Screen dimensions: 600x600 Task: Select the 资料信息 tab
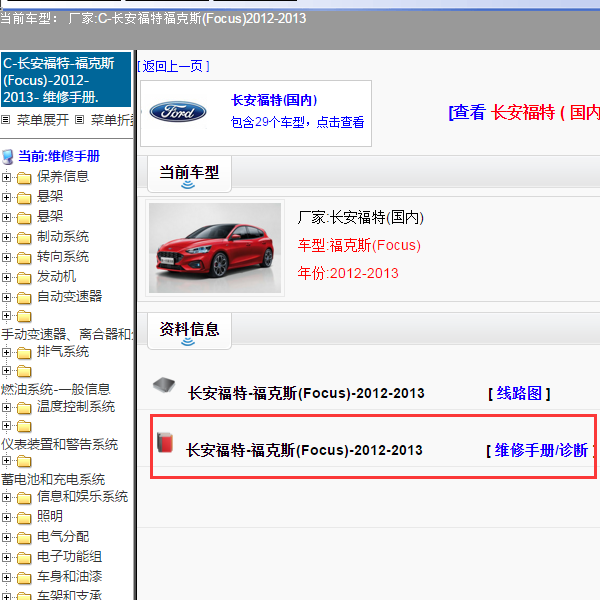point(189,331)
